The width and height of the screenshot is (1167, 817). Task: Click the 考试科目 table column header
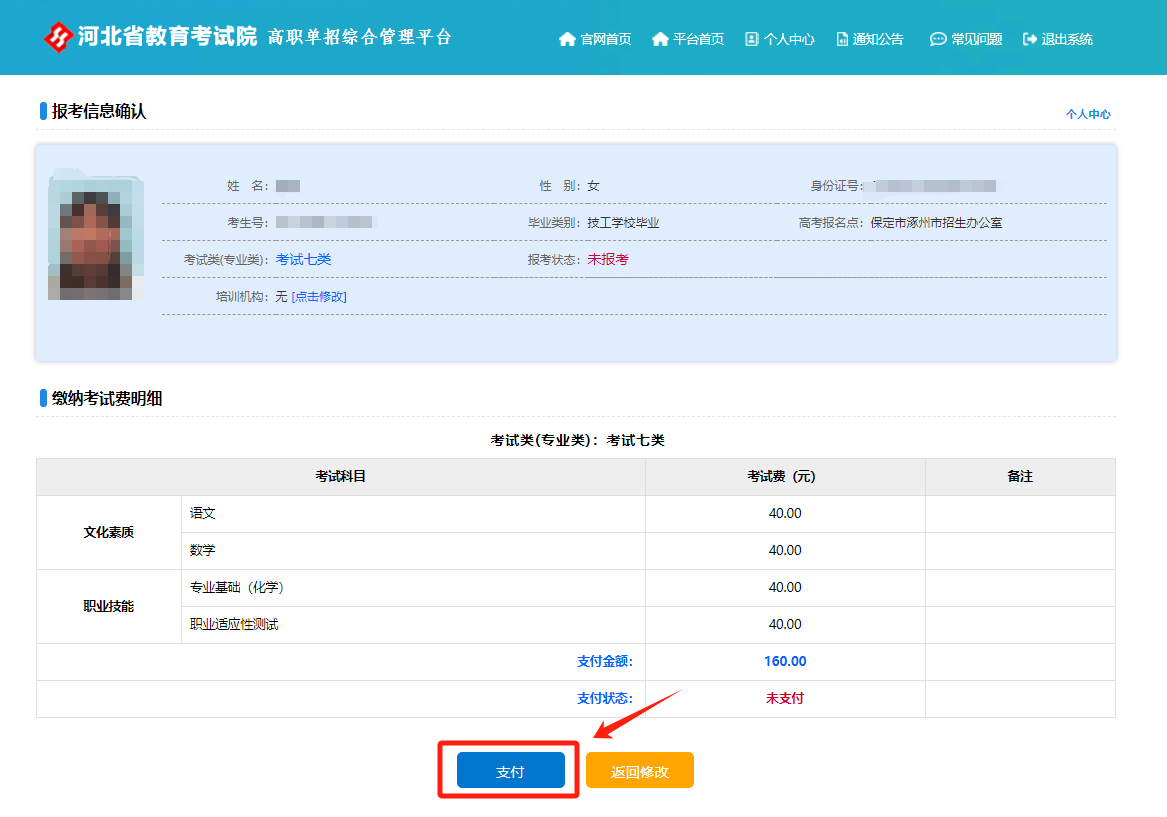pos(341,477)
